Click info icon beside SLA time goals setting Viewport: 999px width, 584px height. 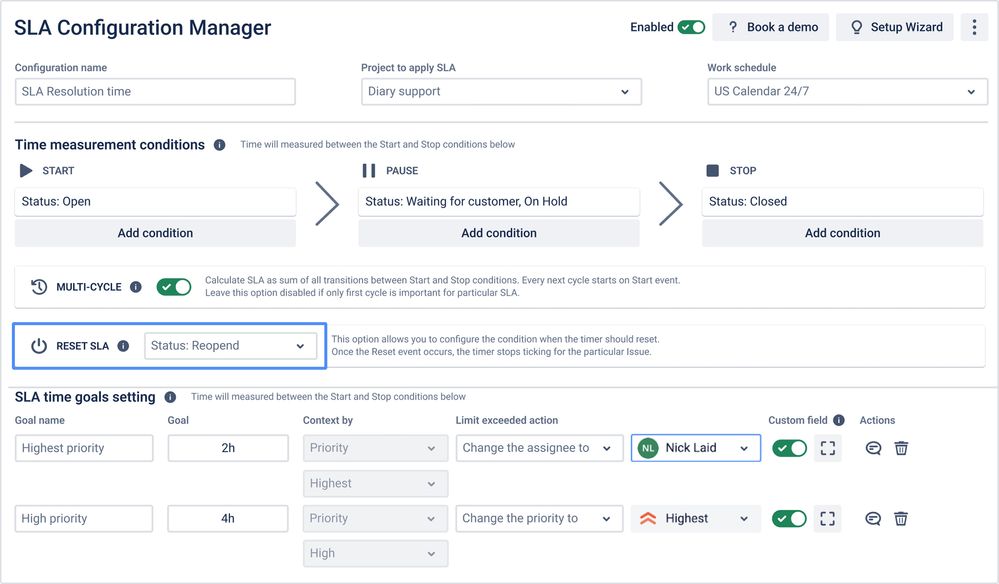(170, 397)
